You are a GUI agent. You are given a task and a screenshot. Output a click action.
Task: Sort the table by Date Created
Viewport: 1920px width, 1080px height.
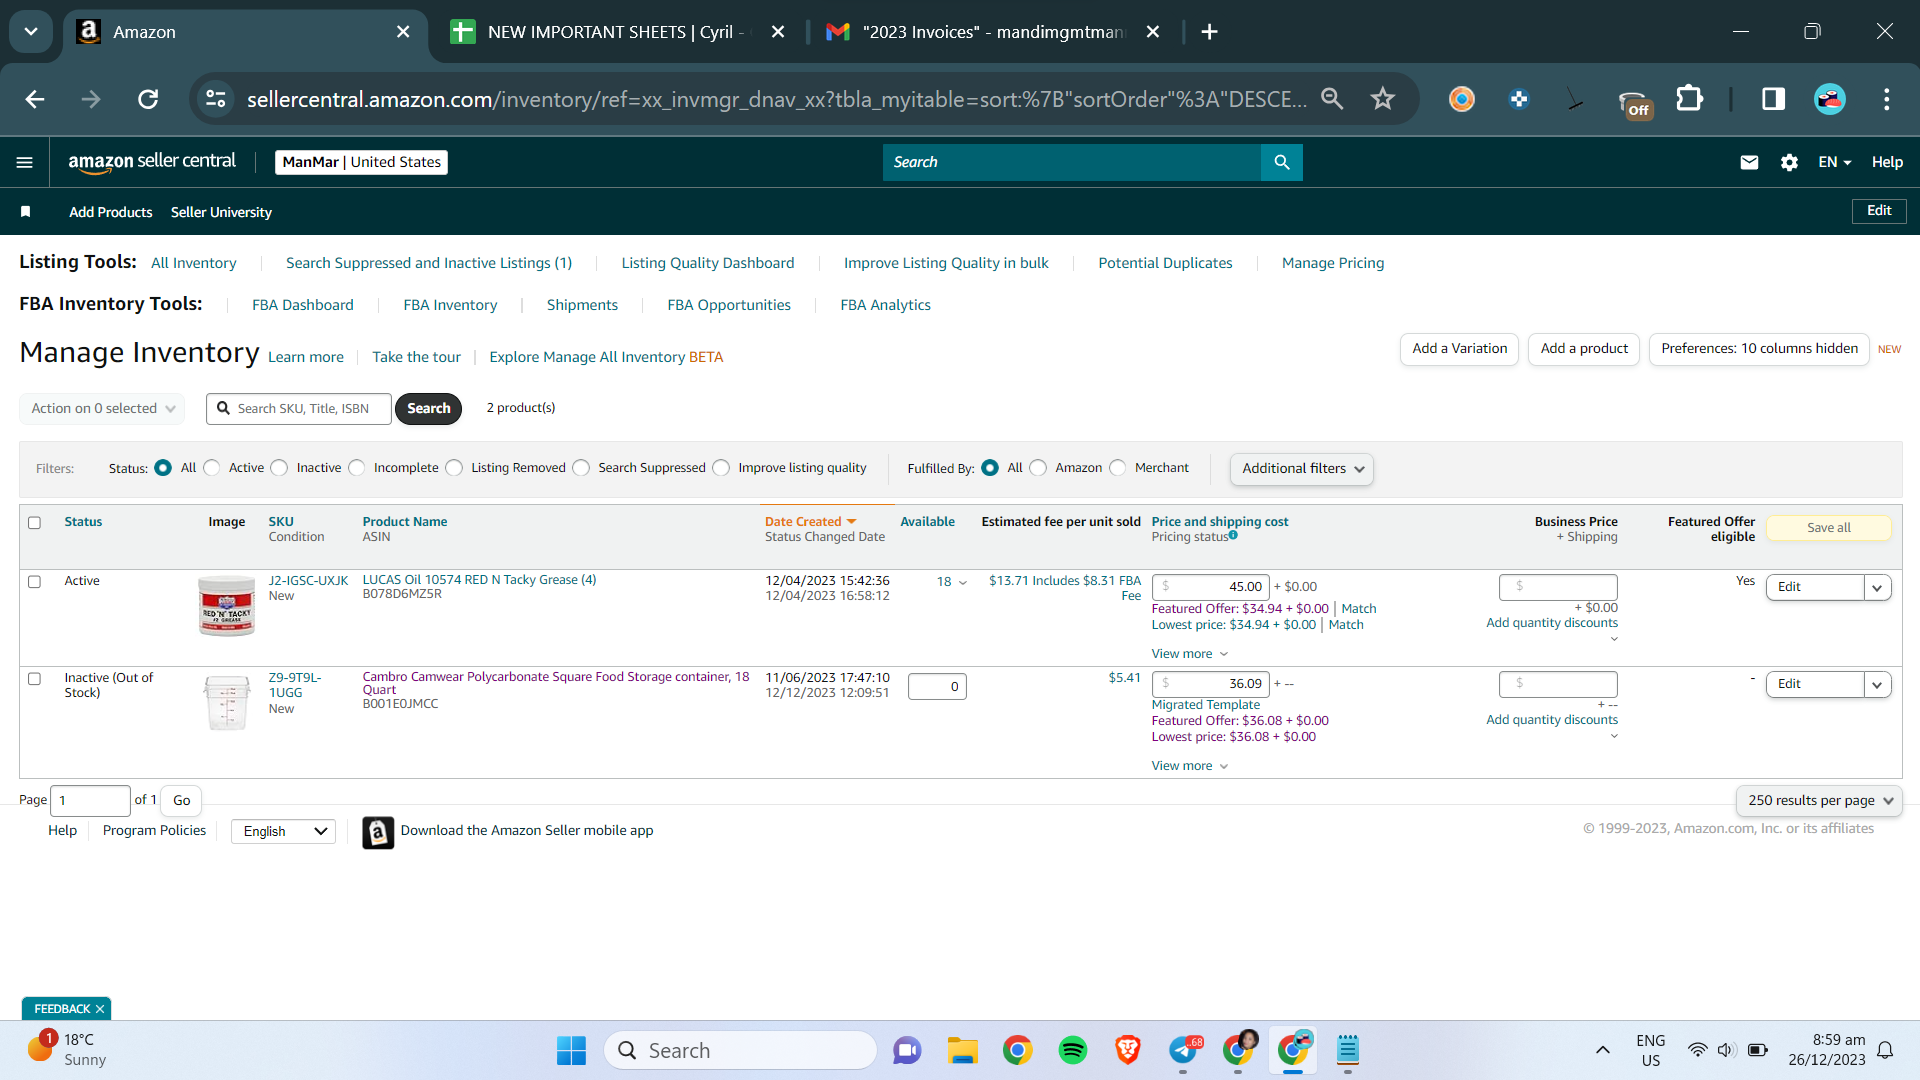pos(810,522)
